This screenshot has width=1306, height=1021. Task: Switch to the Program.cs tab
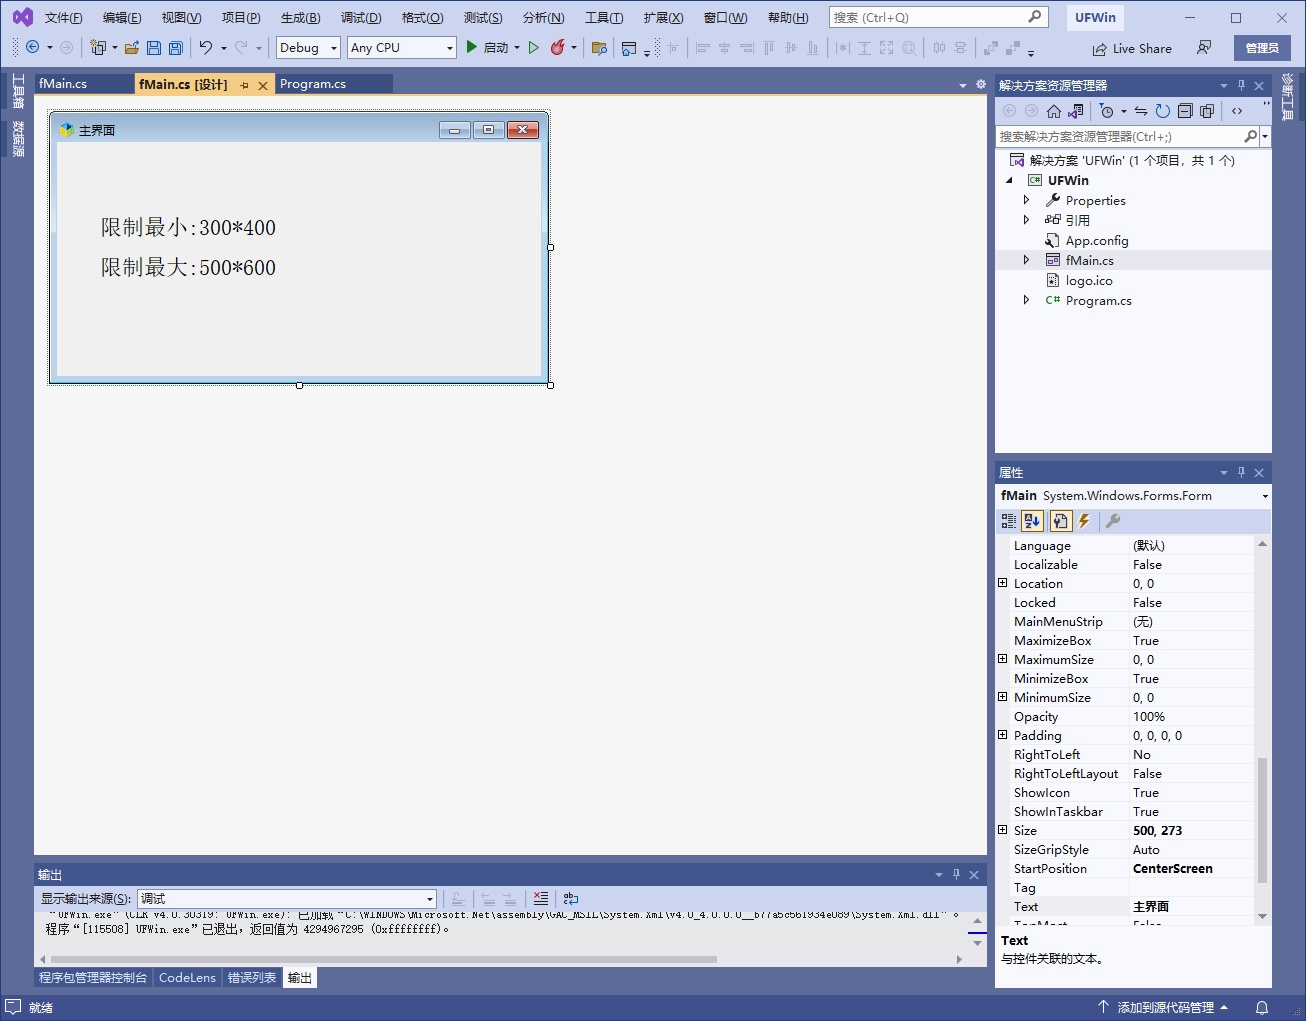point(313,84)
